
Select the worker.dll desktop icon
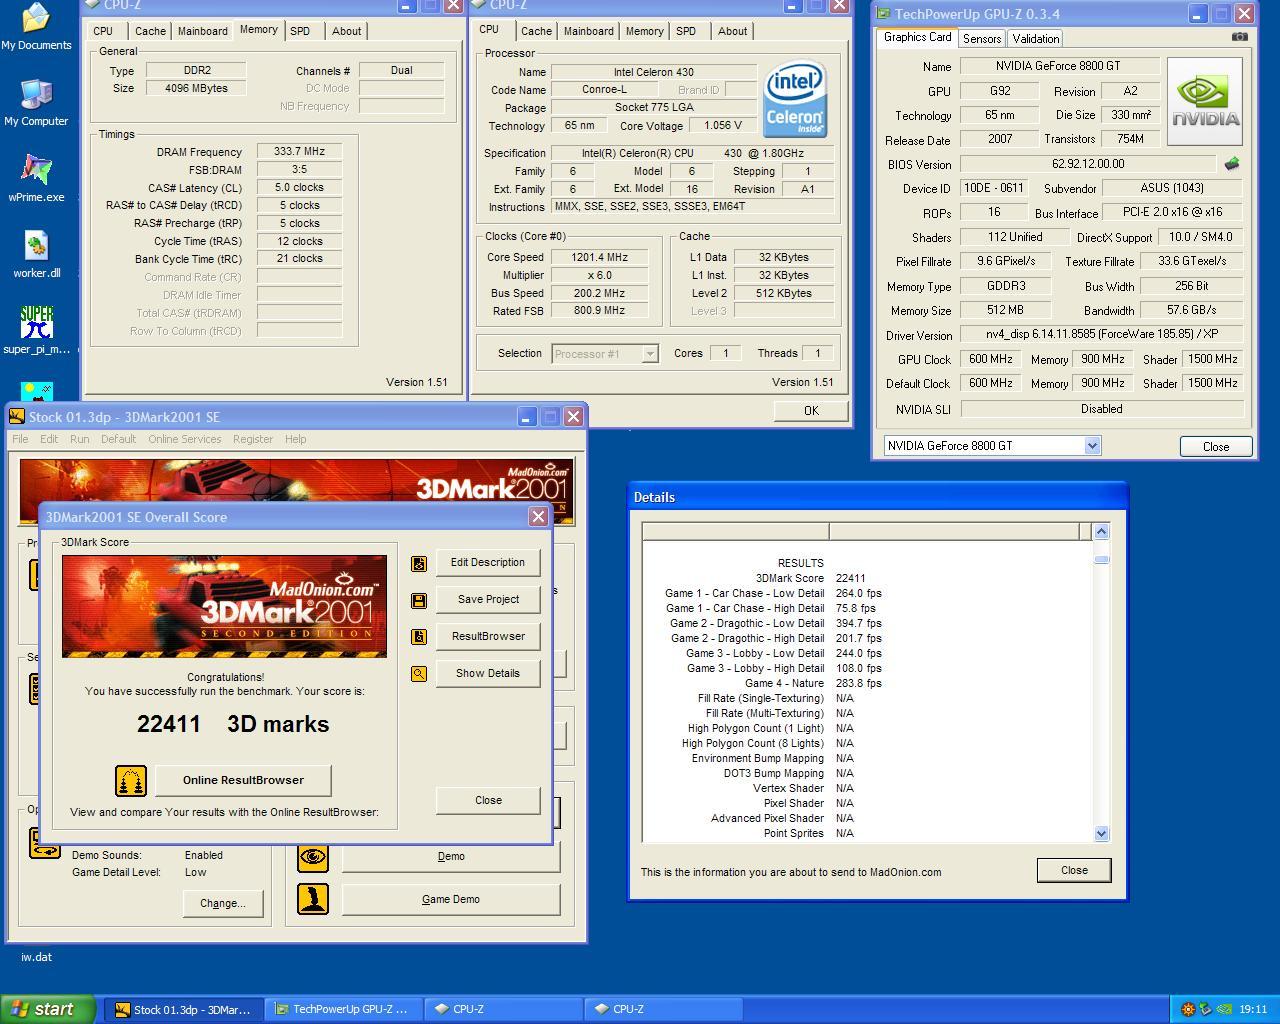[x=36, y=254]
